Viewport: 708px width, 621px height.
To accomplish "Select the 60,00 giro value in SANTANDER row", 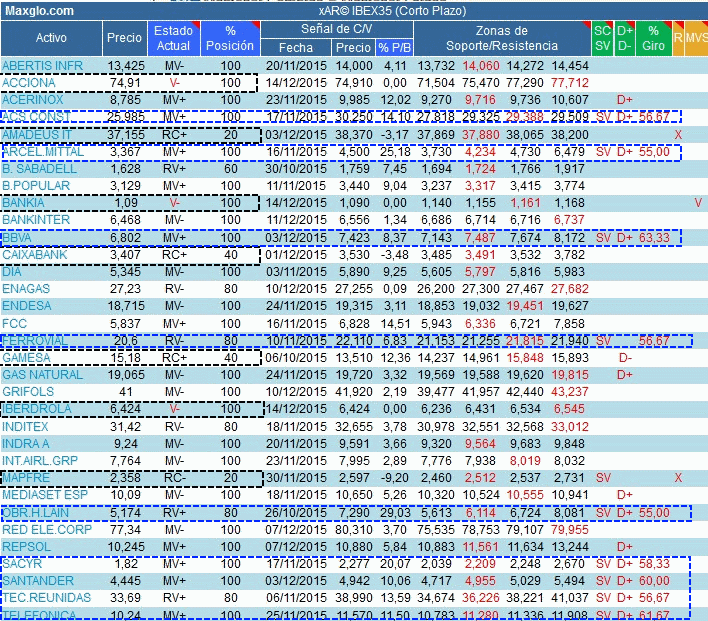I will click(654, 581).
